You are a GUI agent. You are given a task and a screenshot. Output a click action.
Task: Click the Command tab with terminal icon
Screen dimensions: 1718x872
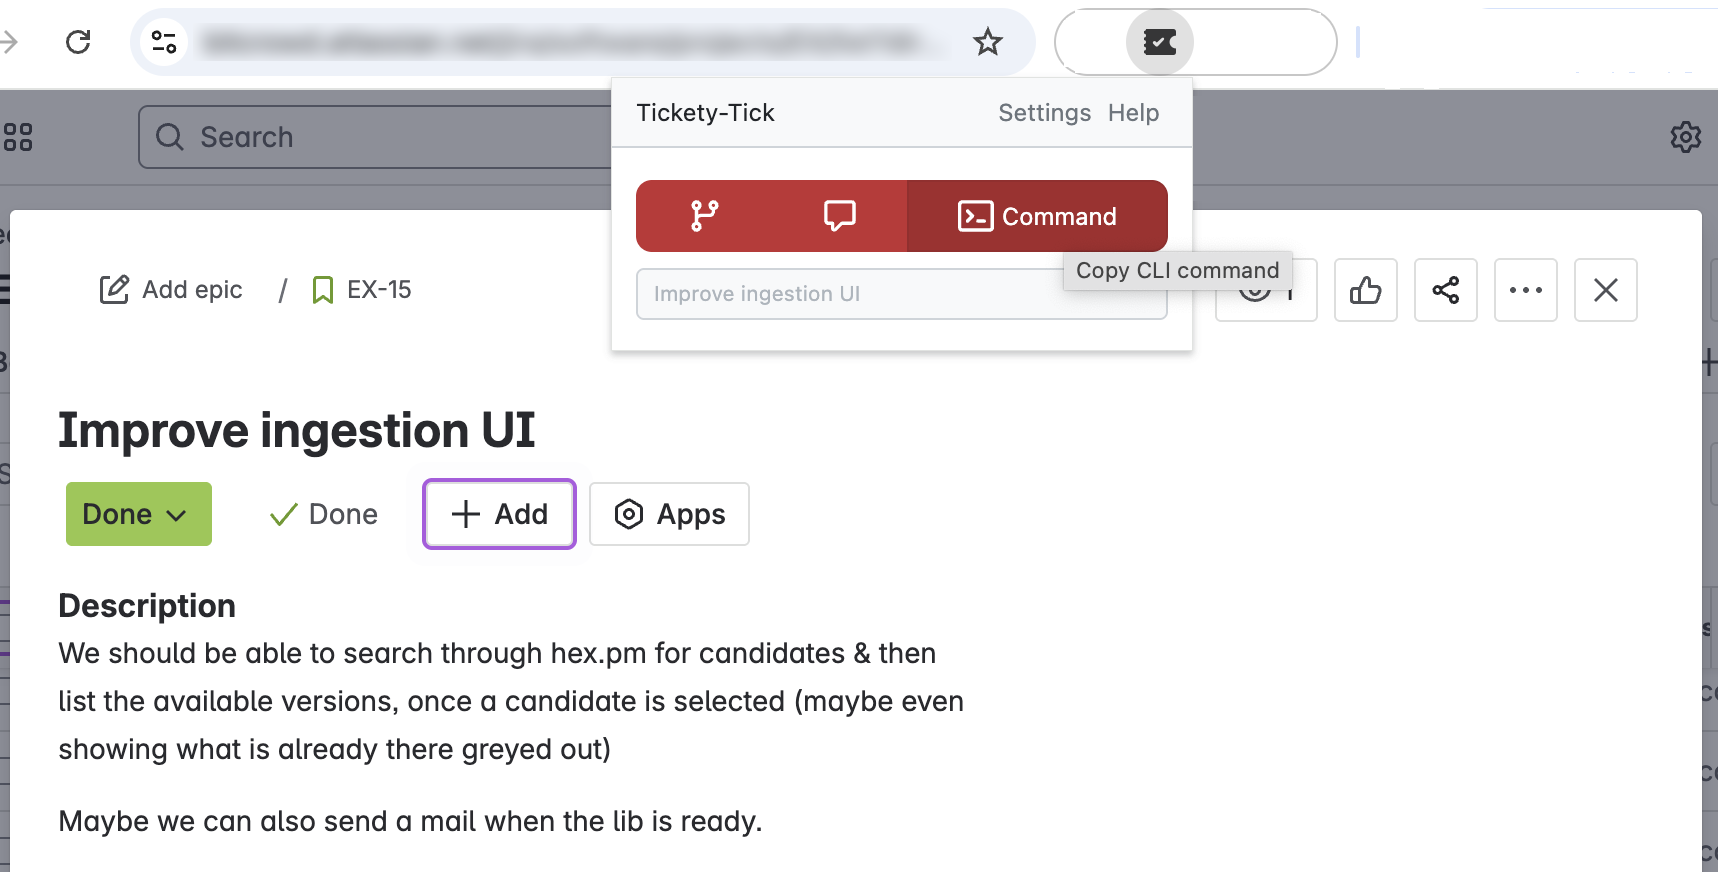(1037, 216)
